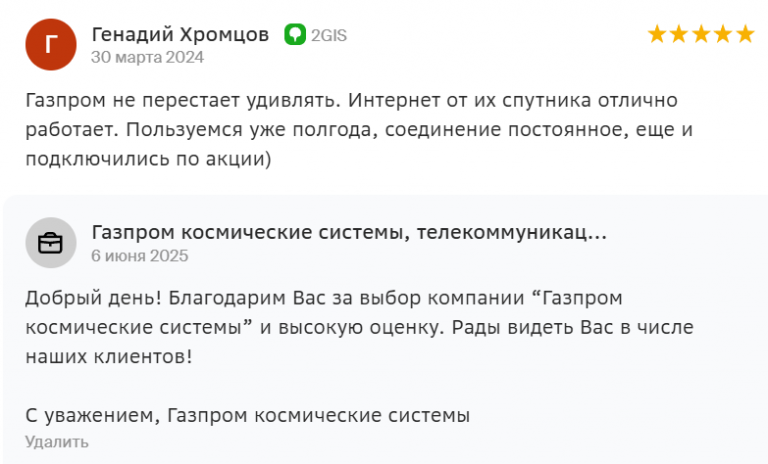Click the briefcase company avatar icon

[x=51, y=243]
